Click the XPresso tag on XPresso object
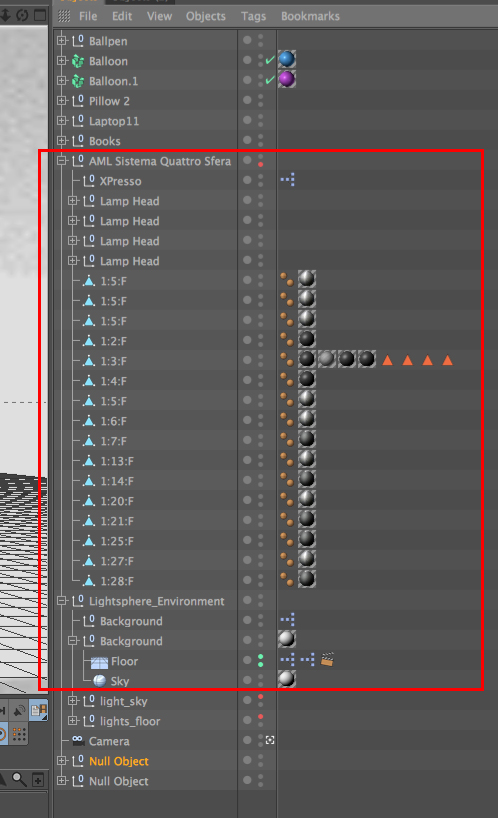Image resolution: width=498 pixels, height=818 pixels. point(287,180)
